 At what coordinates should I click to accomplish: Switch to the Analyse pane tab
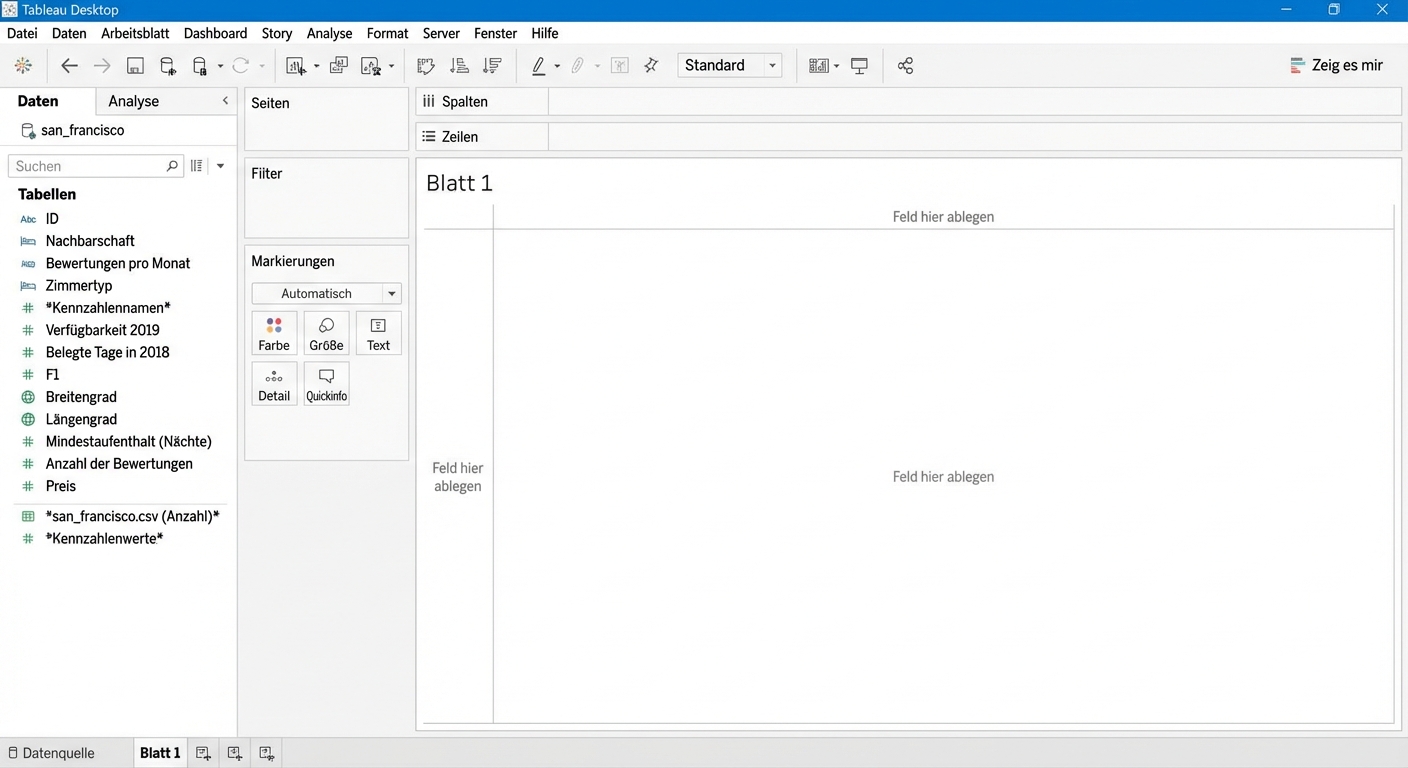(x=133, y=101)
